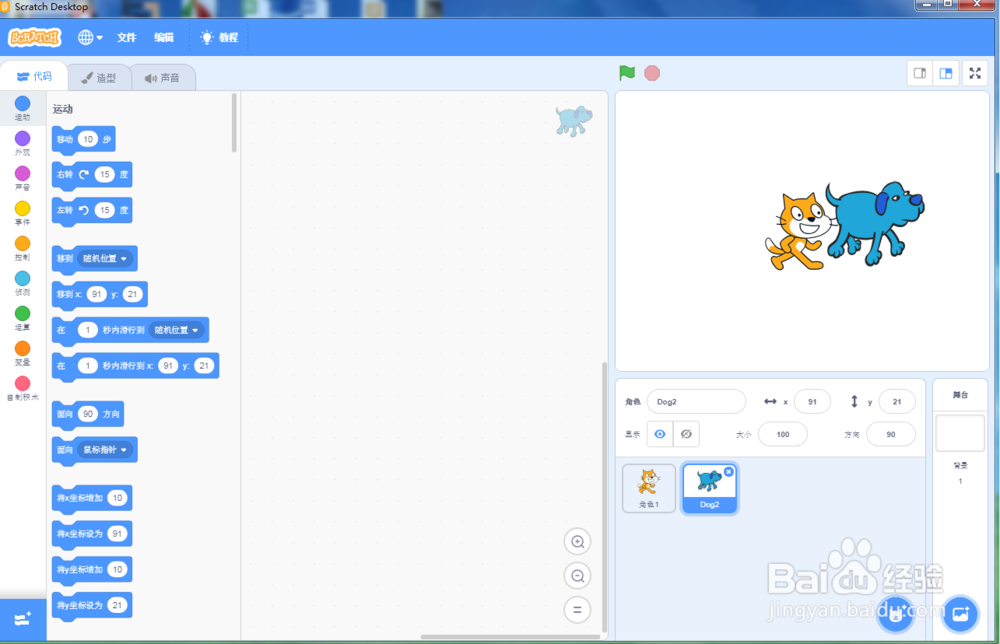Open the add extension button
This screenshot has width=1000, height=644.
click(x=23, y=619)
